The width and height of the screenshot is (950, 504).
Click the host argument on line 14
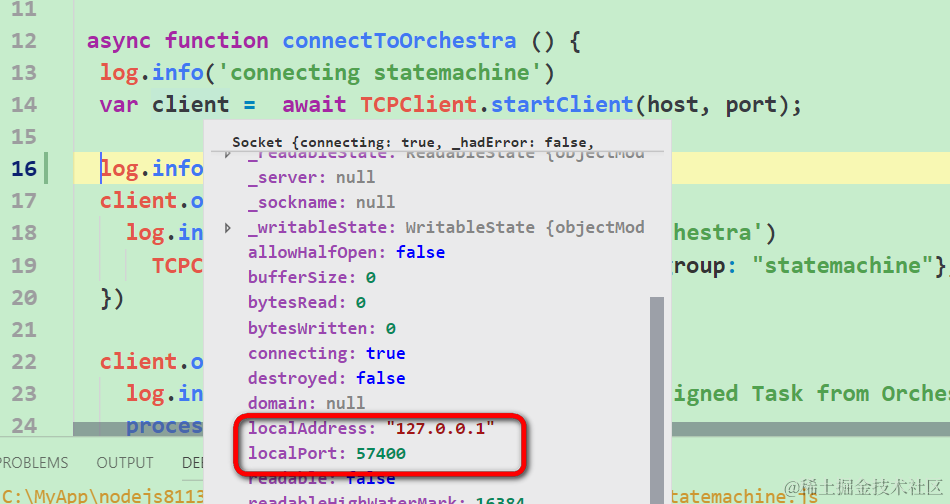673,105
